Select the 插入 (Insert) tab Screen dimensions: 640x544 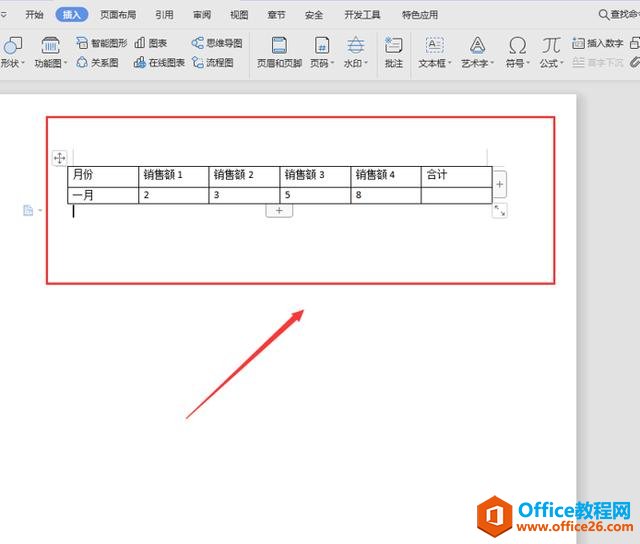click(x=71, y=15)
